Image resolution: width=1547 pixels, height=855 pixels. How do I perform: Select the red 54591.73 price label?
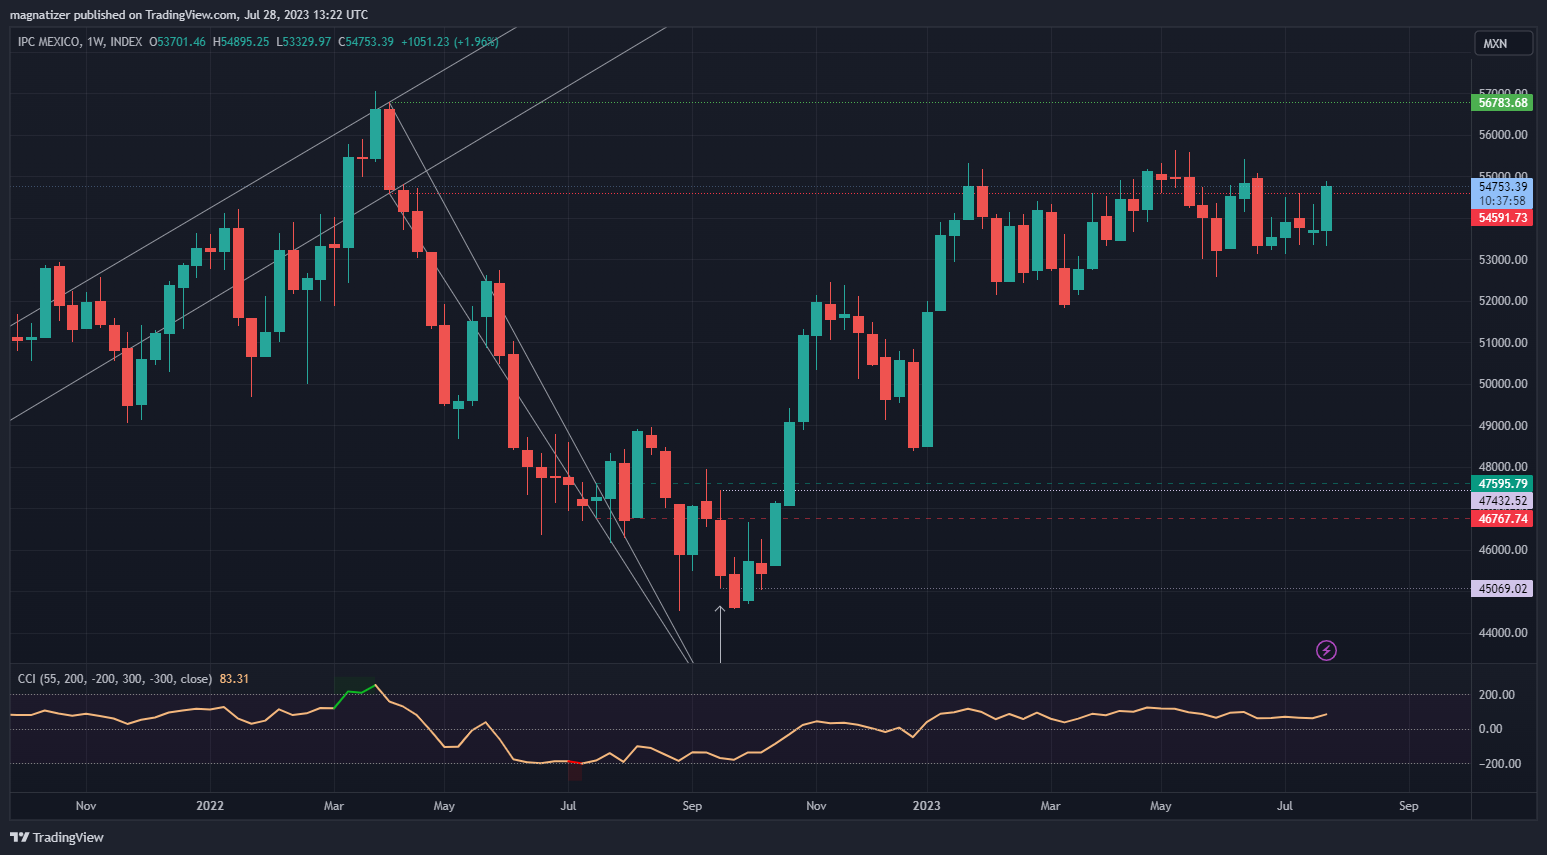point(1503,218)
